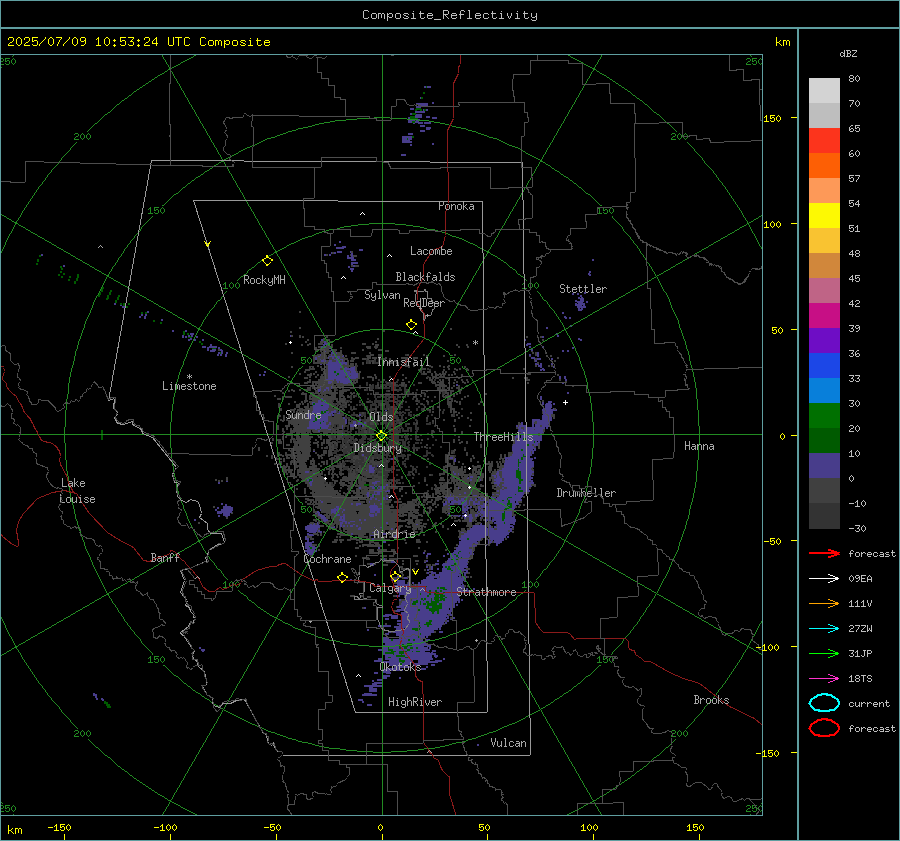
Task: Click the Sundre label
Action: (303, 415)
